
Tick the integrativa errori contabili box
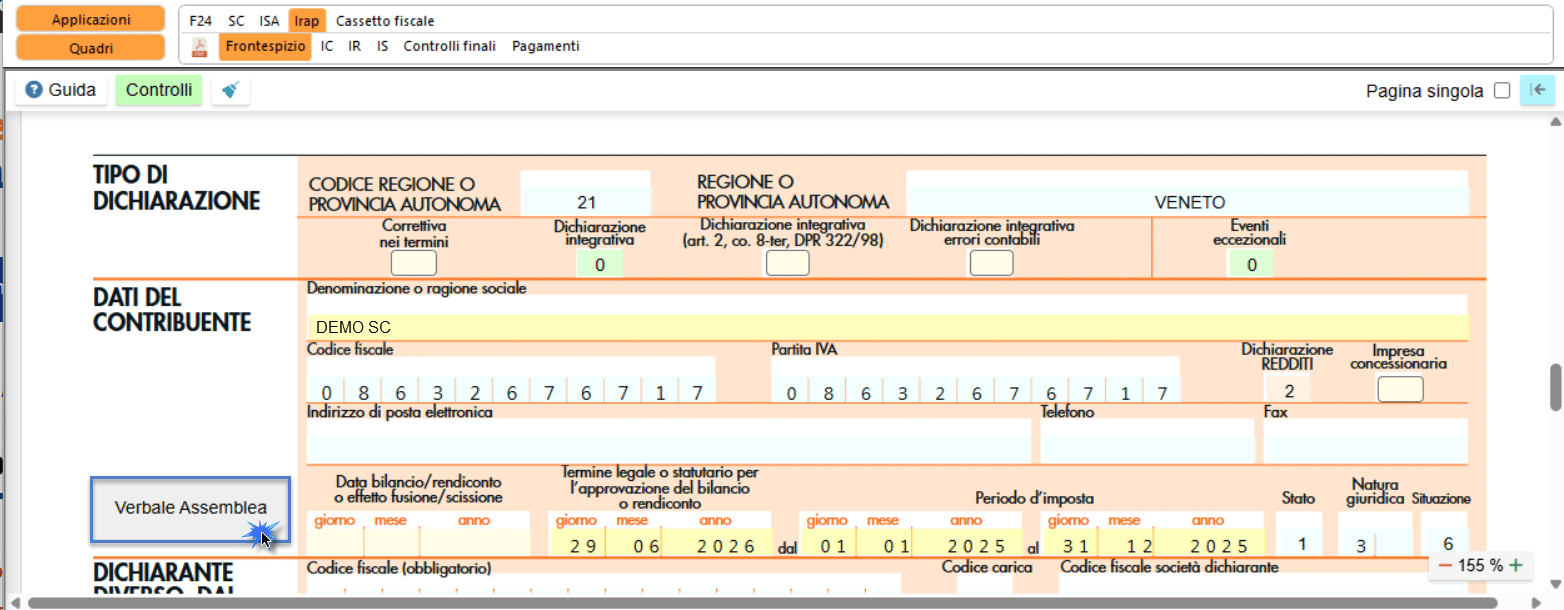[x=991, y=263]
